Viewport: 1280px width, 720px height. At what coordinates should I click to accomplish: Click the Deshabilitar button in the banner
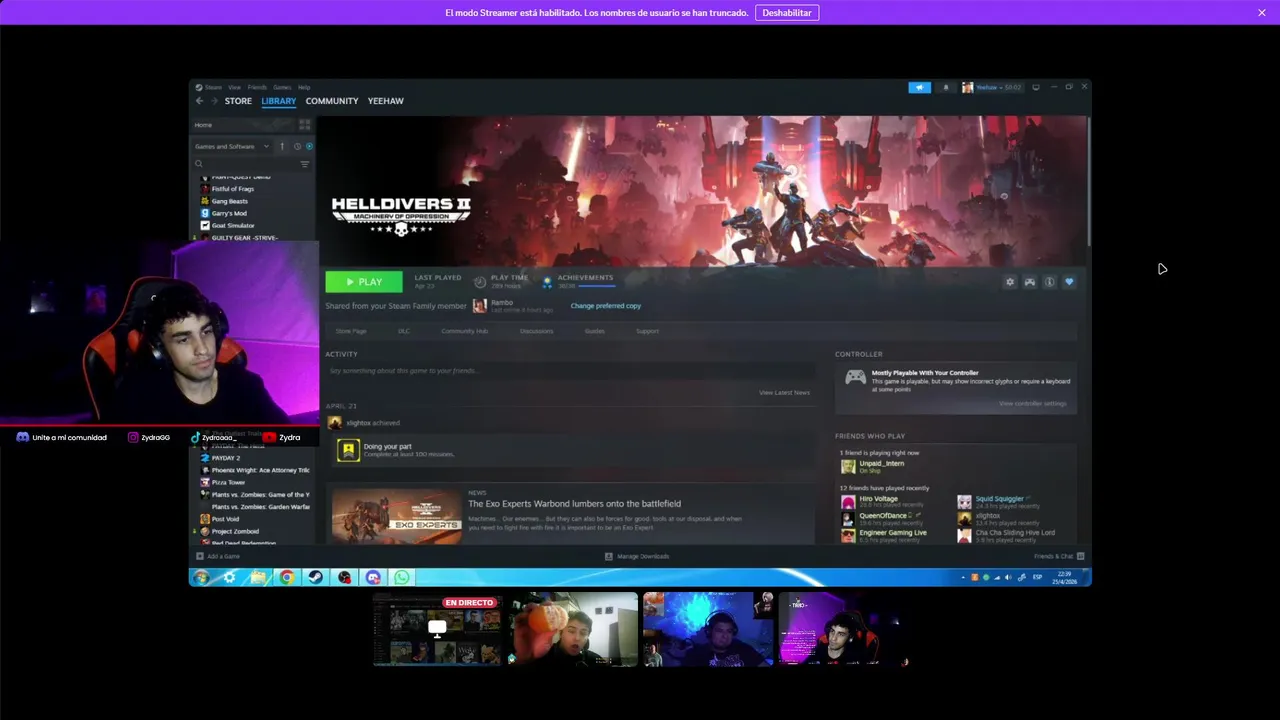pyautogui.click(x=787, y=13)
